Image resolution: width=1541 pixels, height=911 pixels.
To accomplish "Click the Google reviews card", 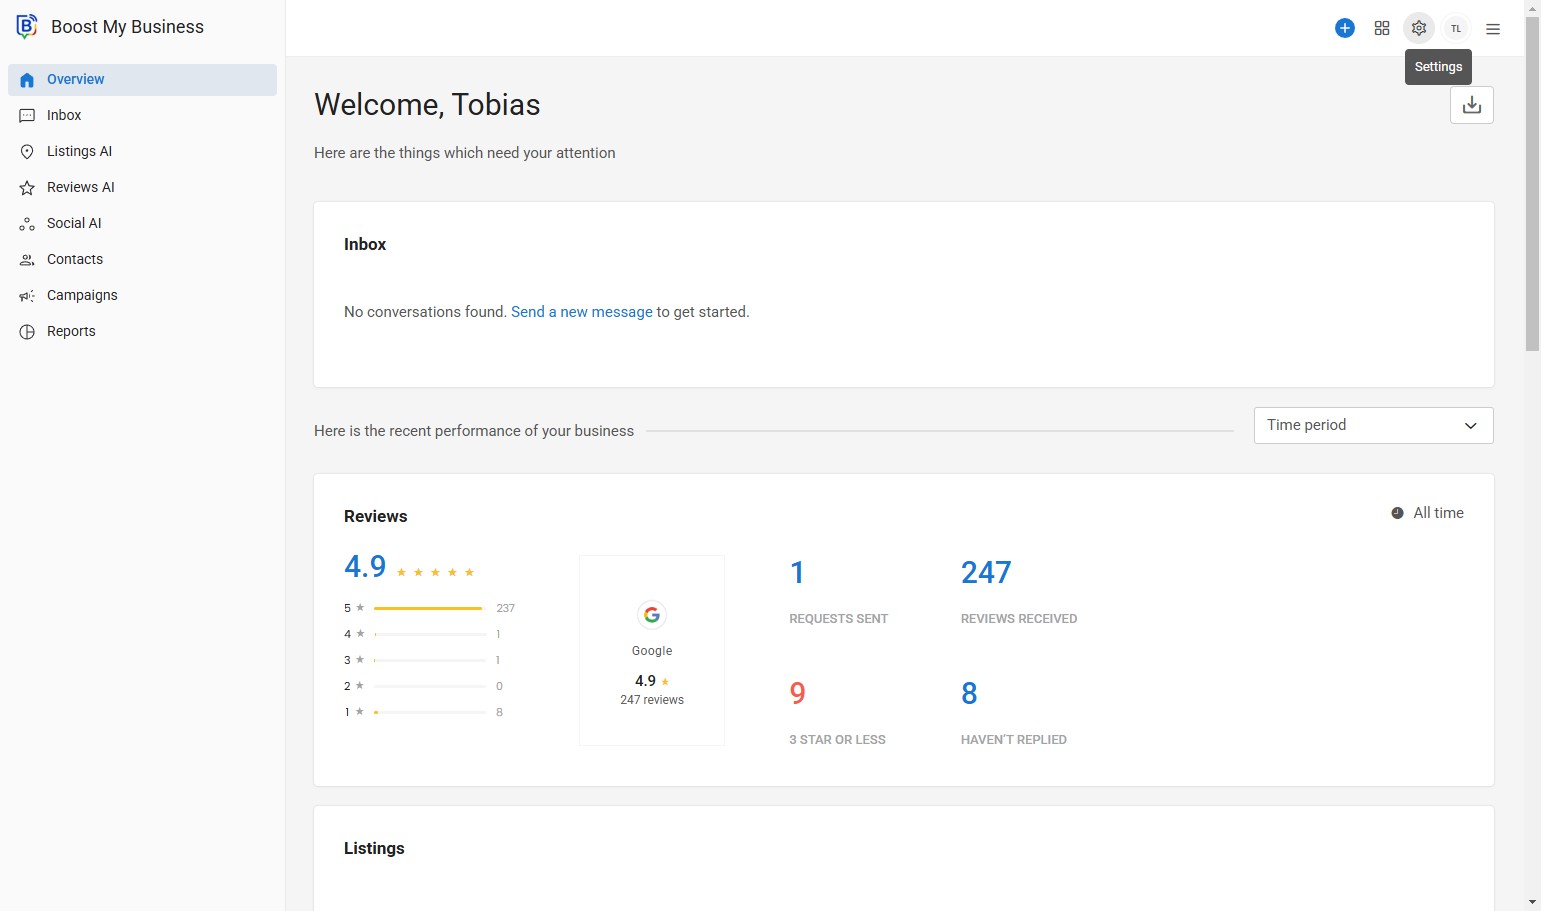I will click(x=652, y=650).
